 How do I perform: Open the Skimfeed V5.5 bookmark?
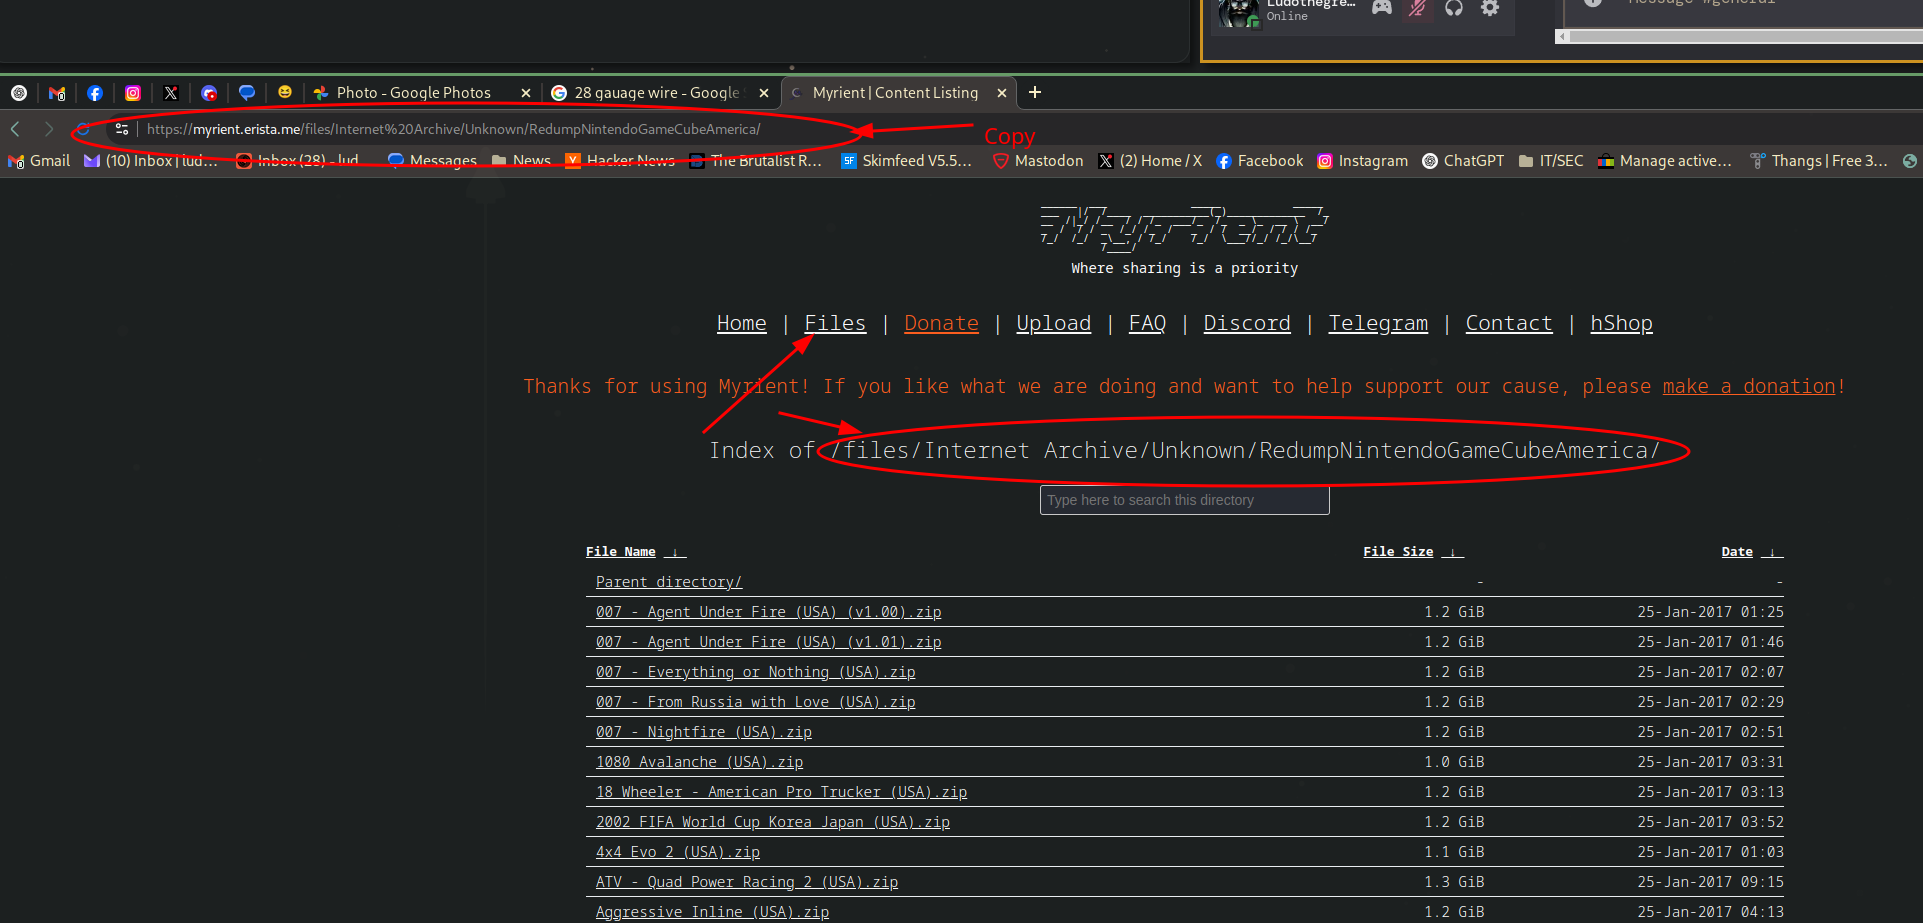[x=906, y=161]
